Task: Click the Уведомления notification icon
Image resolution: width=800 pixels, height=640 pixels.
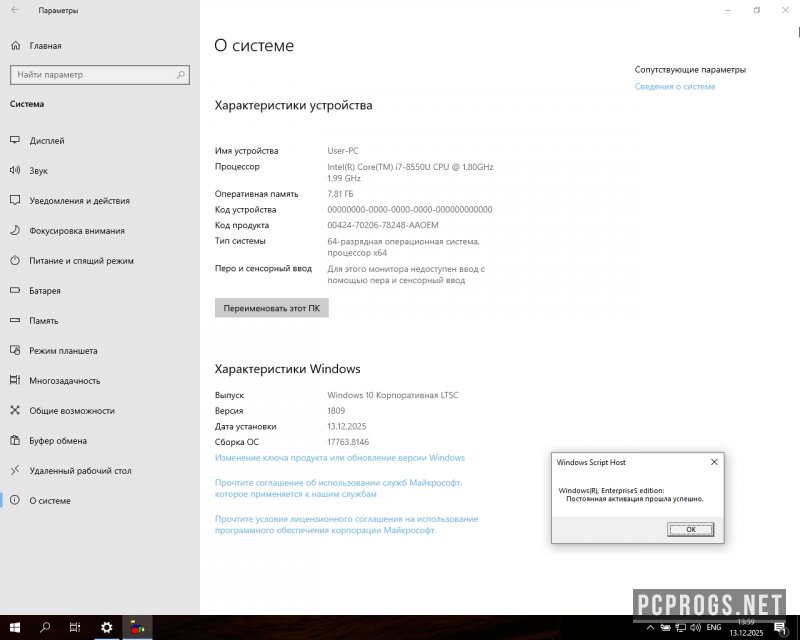Action: pyautogui.click(x=15, y=200)
